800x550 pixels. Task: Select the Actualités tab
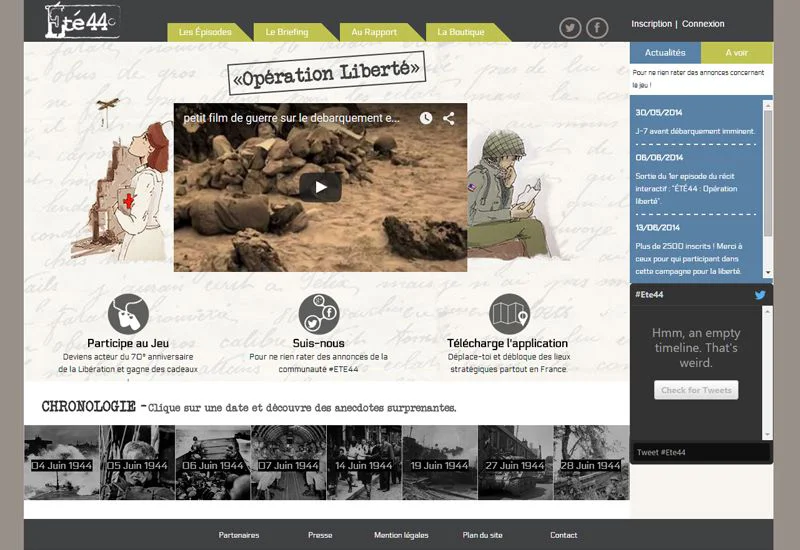click(665, 52)
